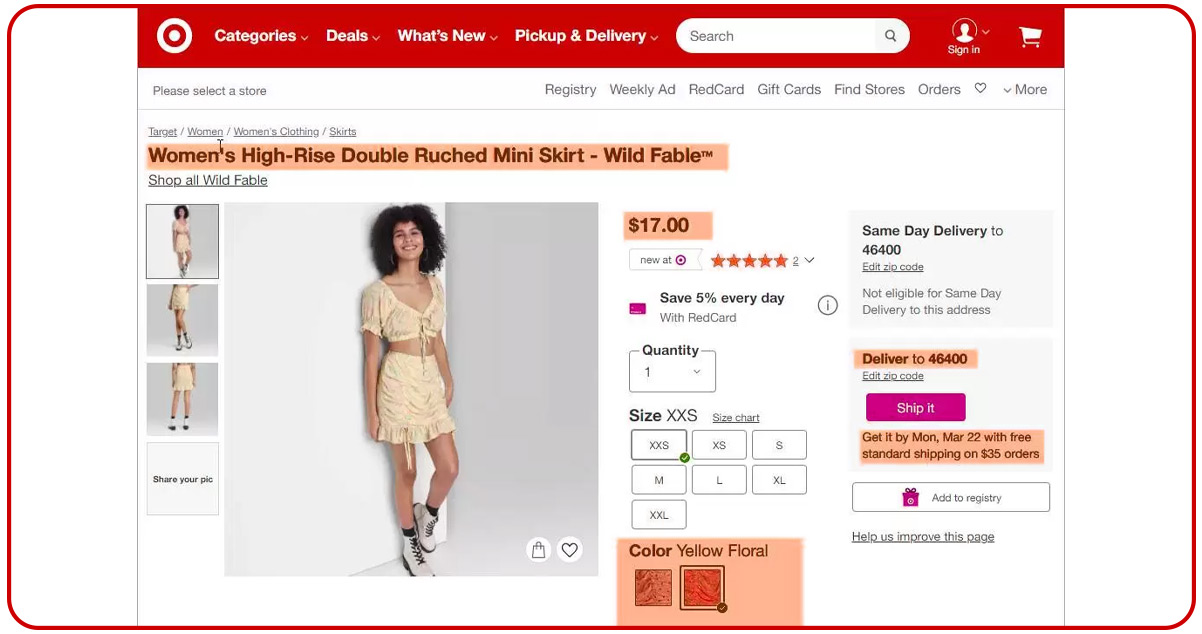Expand the Categories menu
The height and width of the screenshot is (634, 1202).
pos(262,36)
